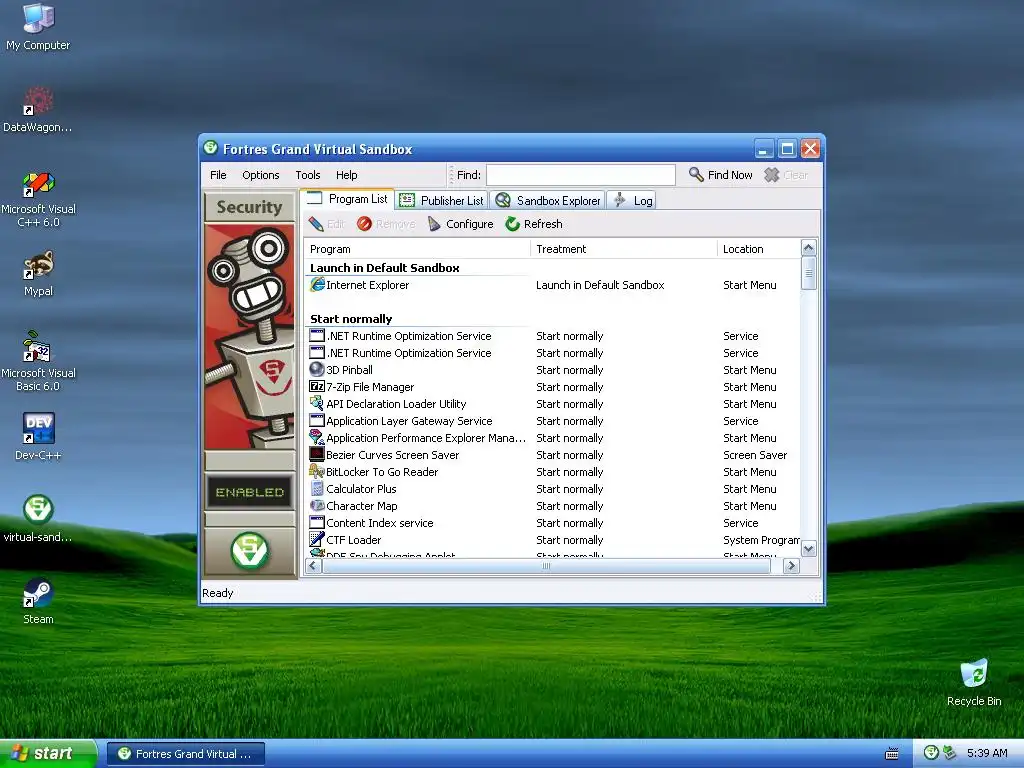Click the Refresh toolbar button
1024x768 pixels.
(x=534, y=224)
